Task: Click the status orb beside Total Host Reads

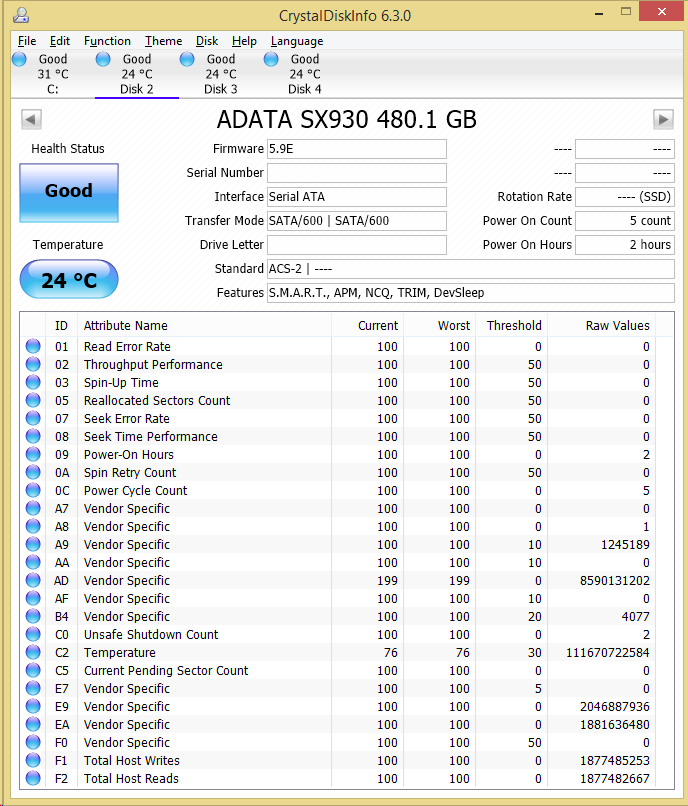Action: [33, 779]
